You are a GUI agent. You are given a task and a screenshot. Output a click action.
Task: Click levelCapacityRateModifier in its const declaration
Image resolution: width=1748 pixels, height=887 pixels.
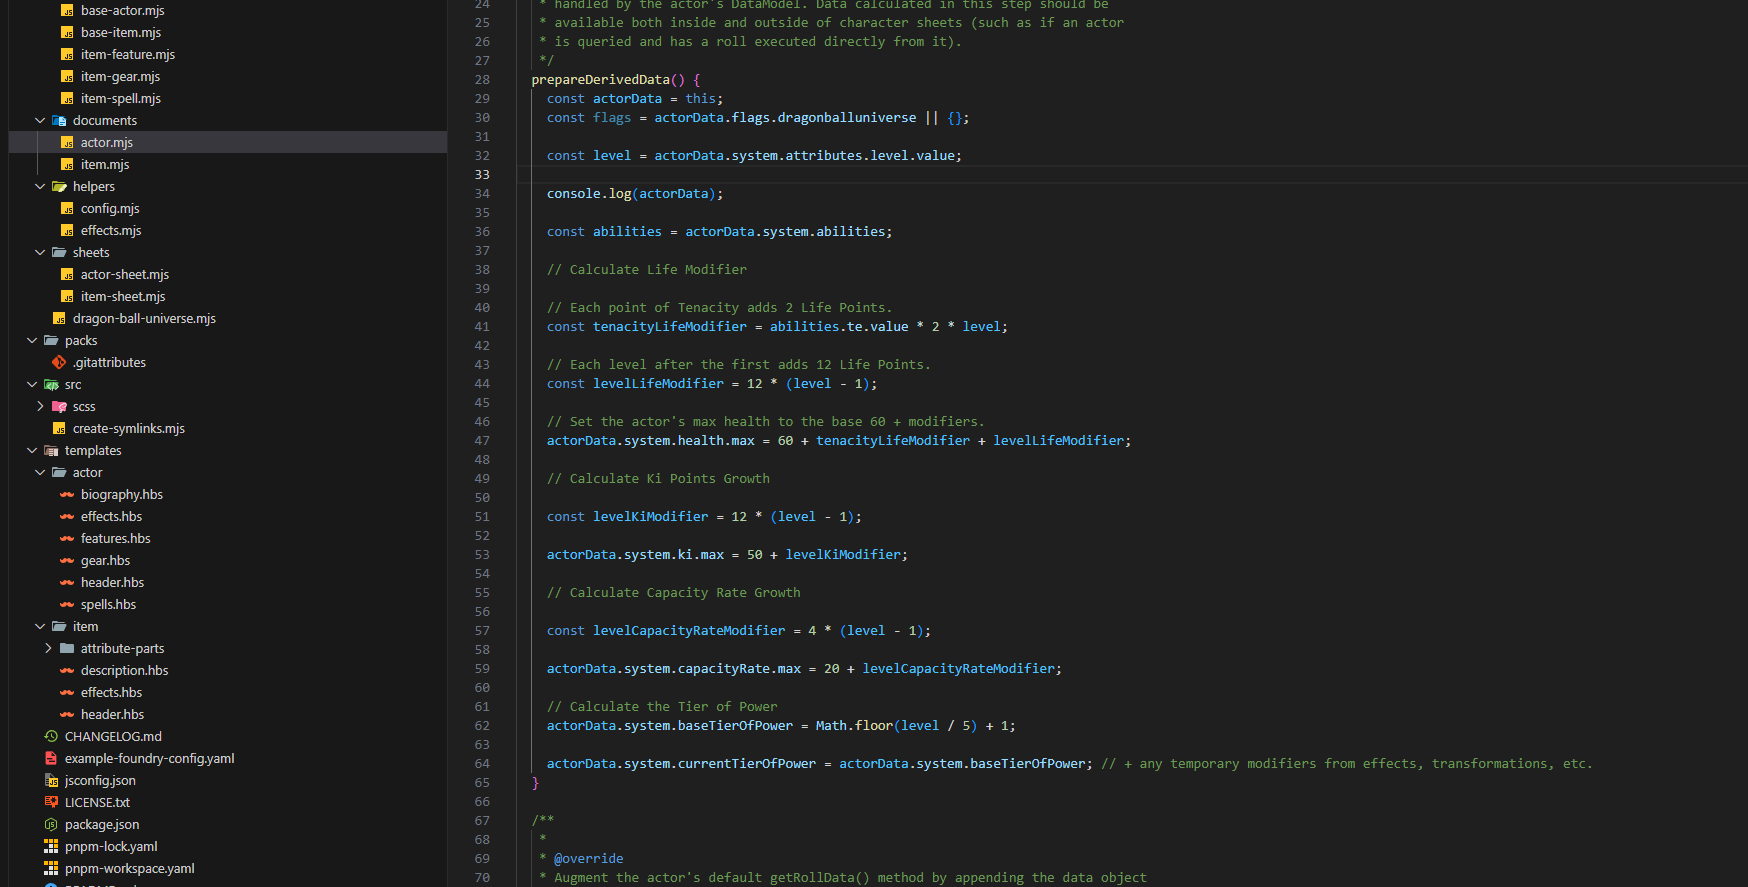(x=689, y=630)
